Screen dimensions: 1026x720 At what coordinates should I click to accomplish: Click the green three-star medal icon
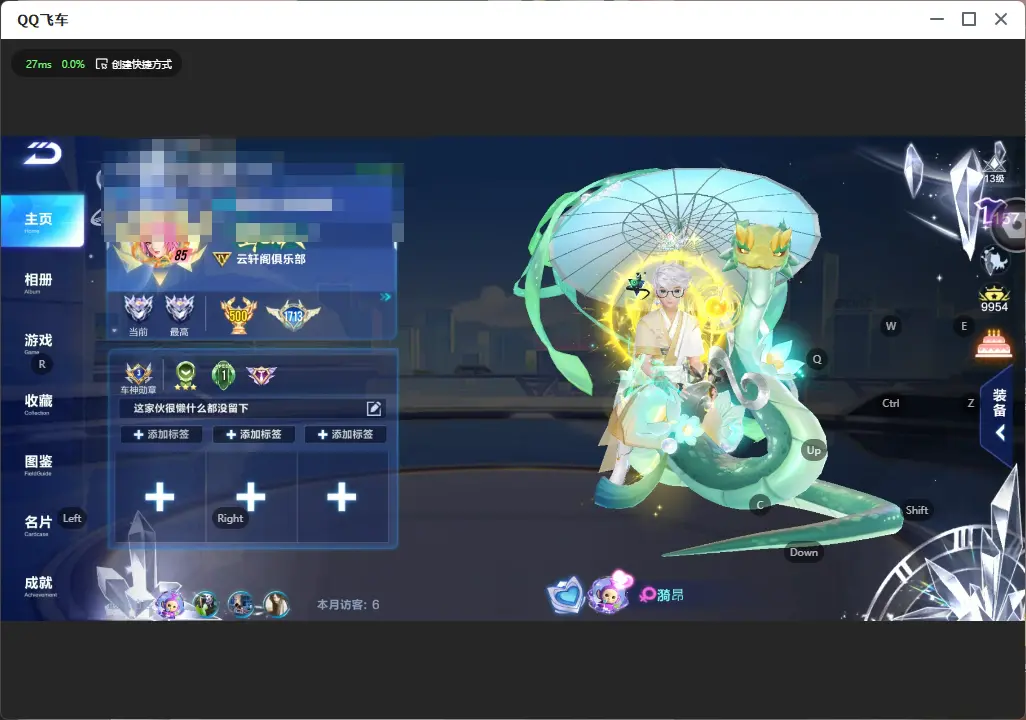[186, 376]
